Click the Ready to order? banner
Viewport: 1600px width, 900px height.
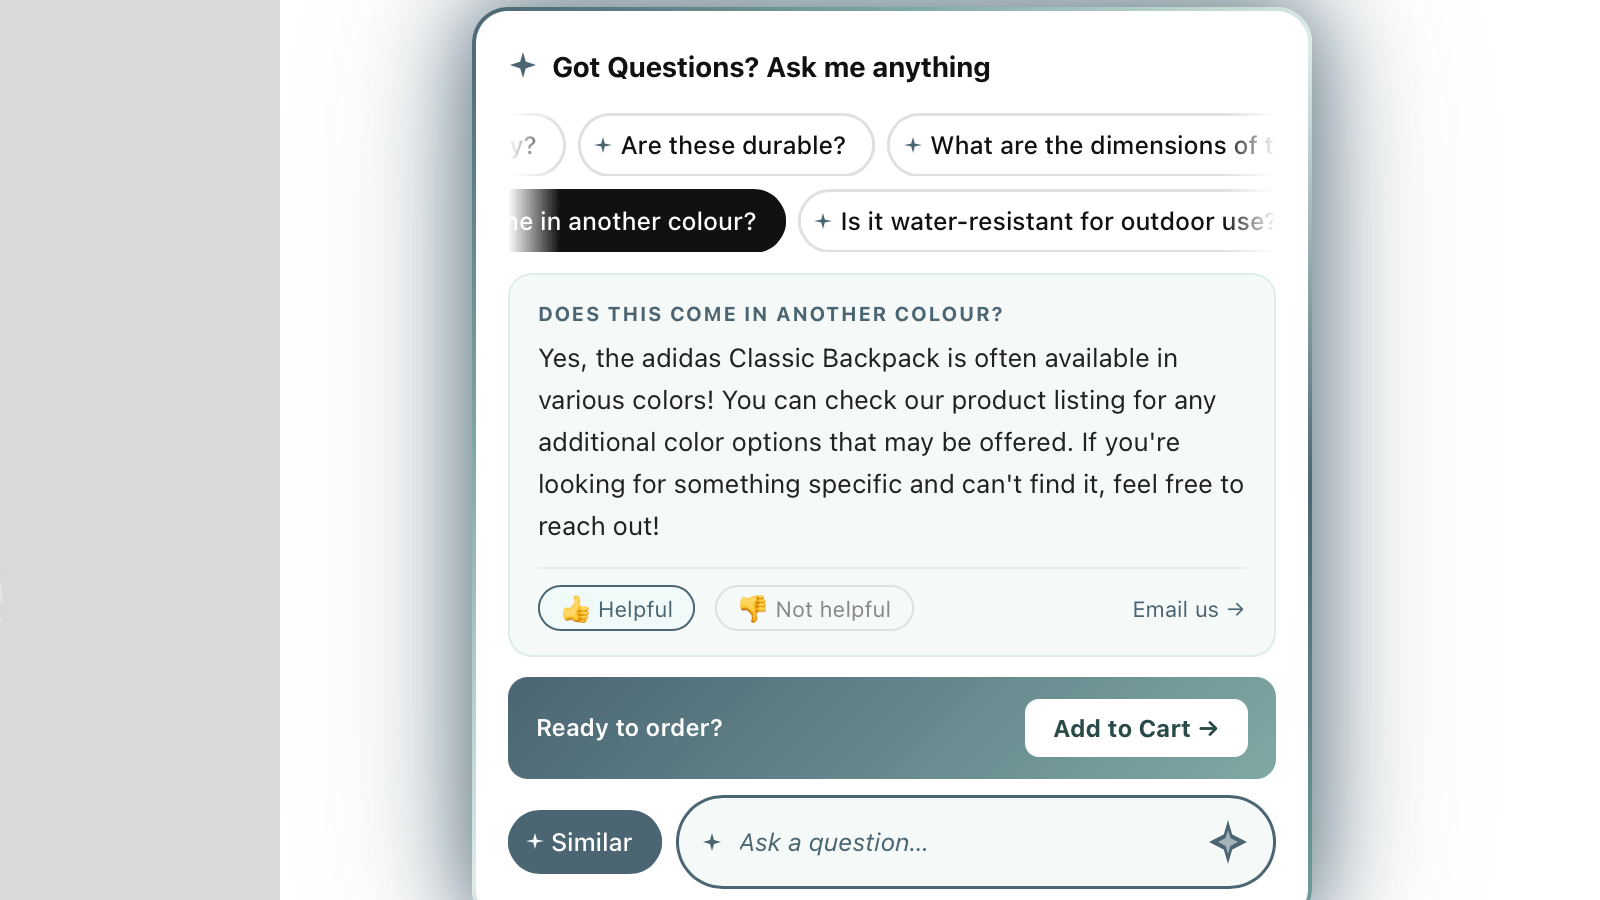tap(892, 728)
